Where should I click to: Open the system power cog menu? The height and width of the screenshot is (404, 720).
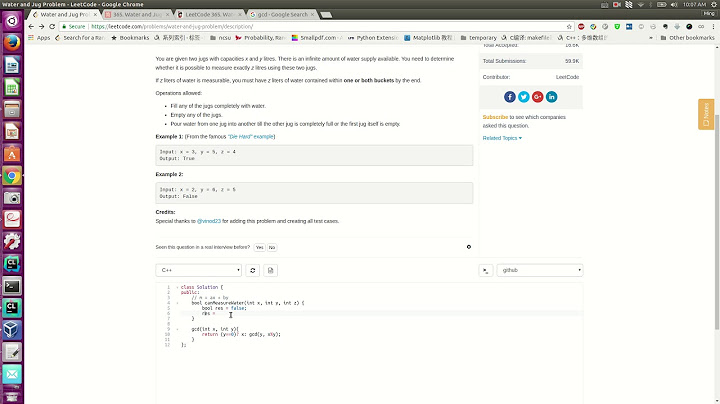(714, 4)
